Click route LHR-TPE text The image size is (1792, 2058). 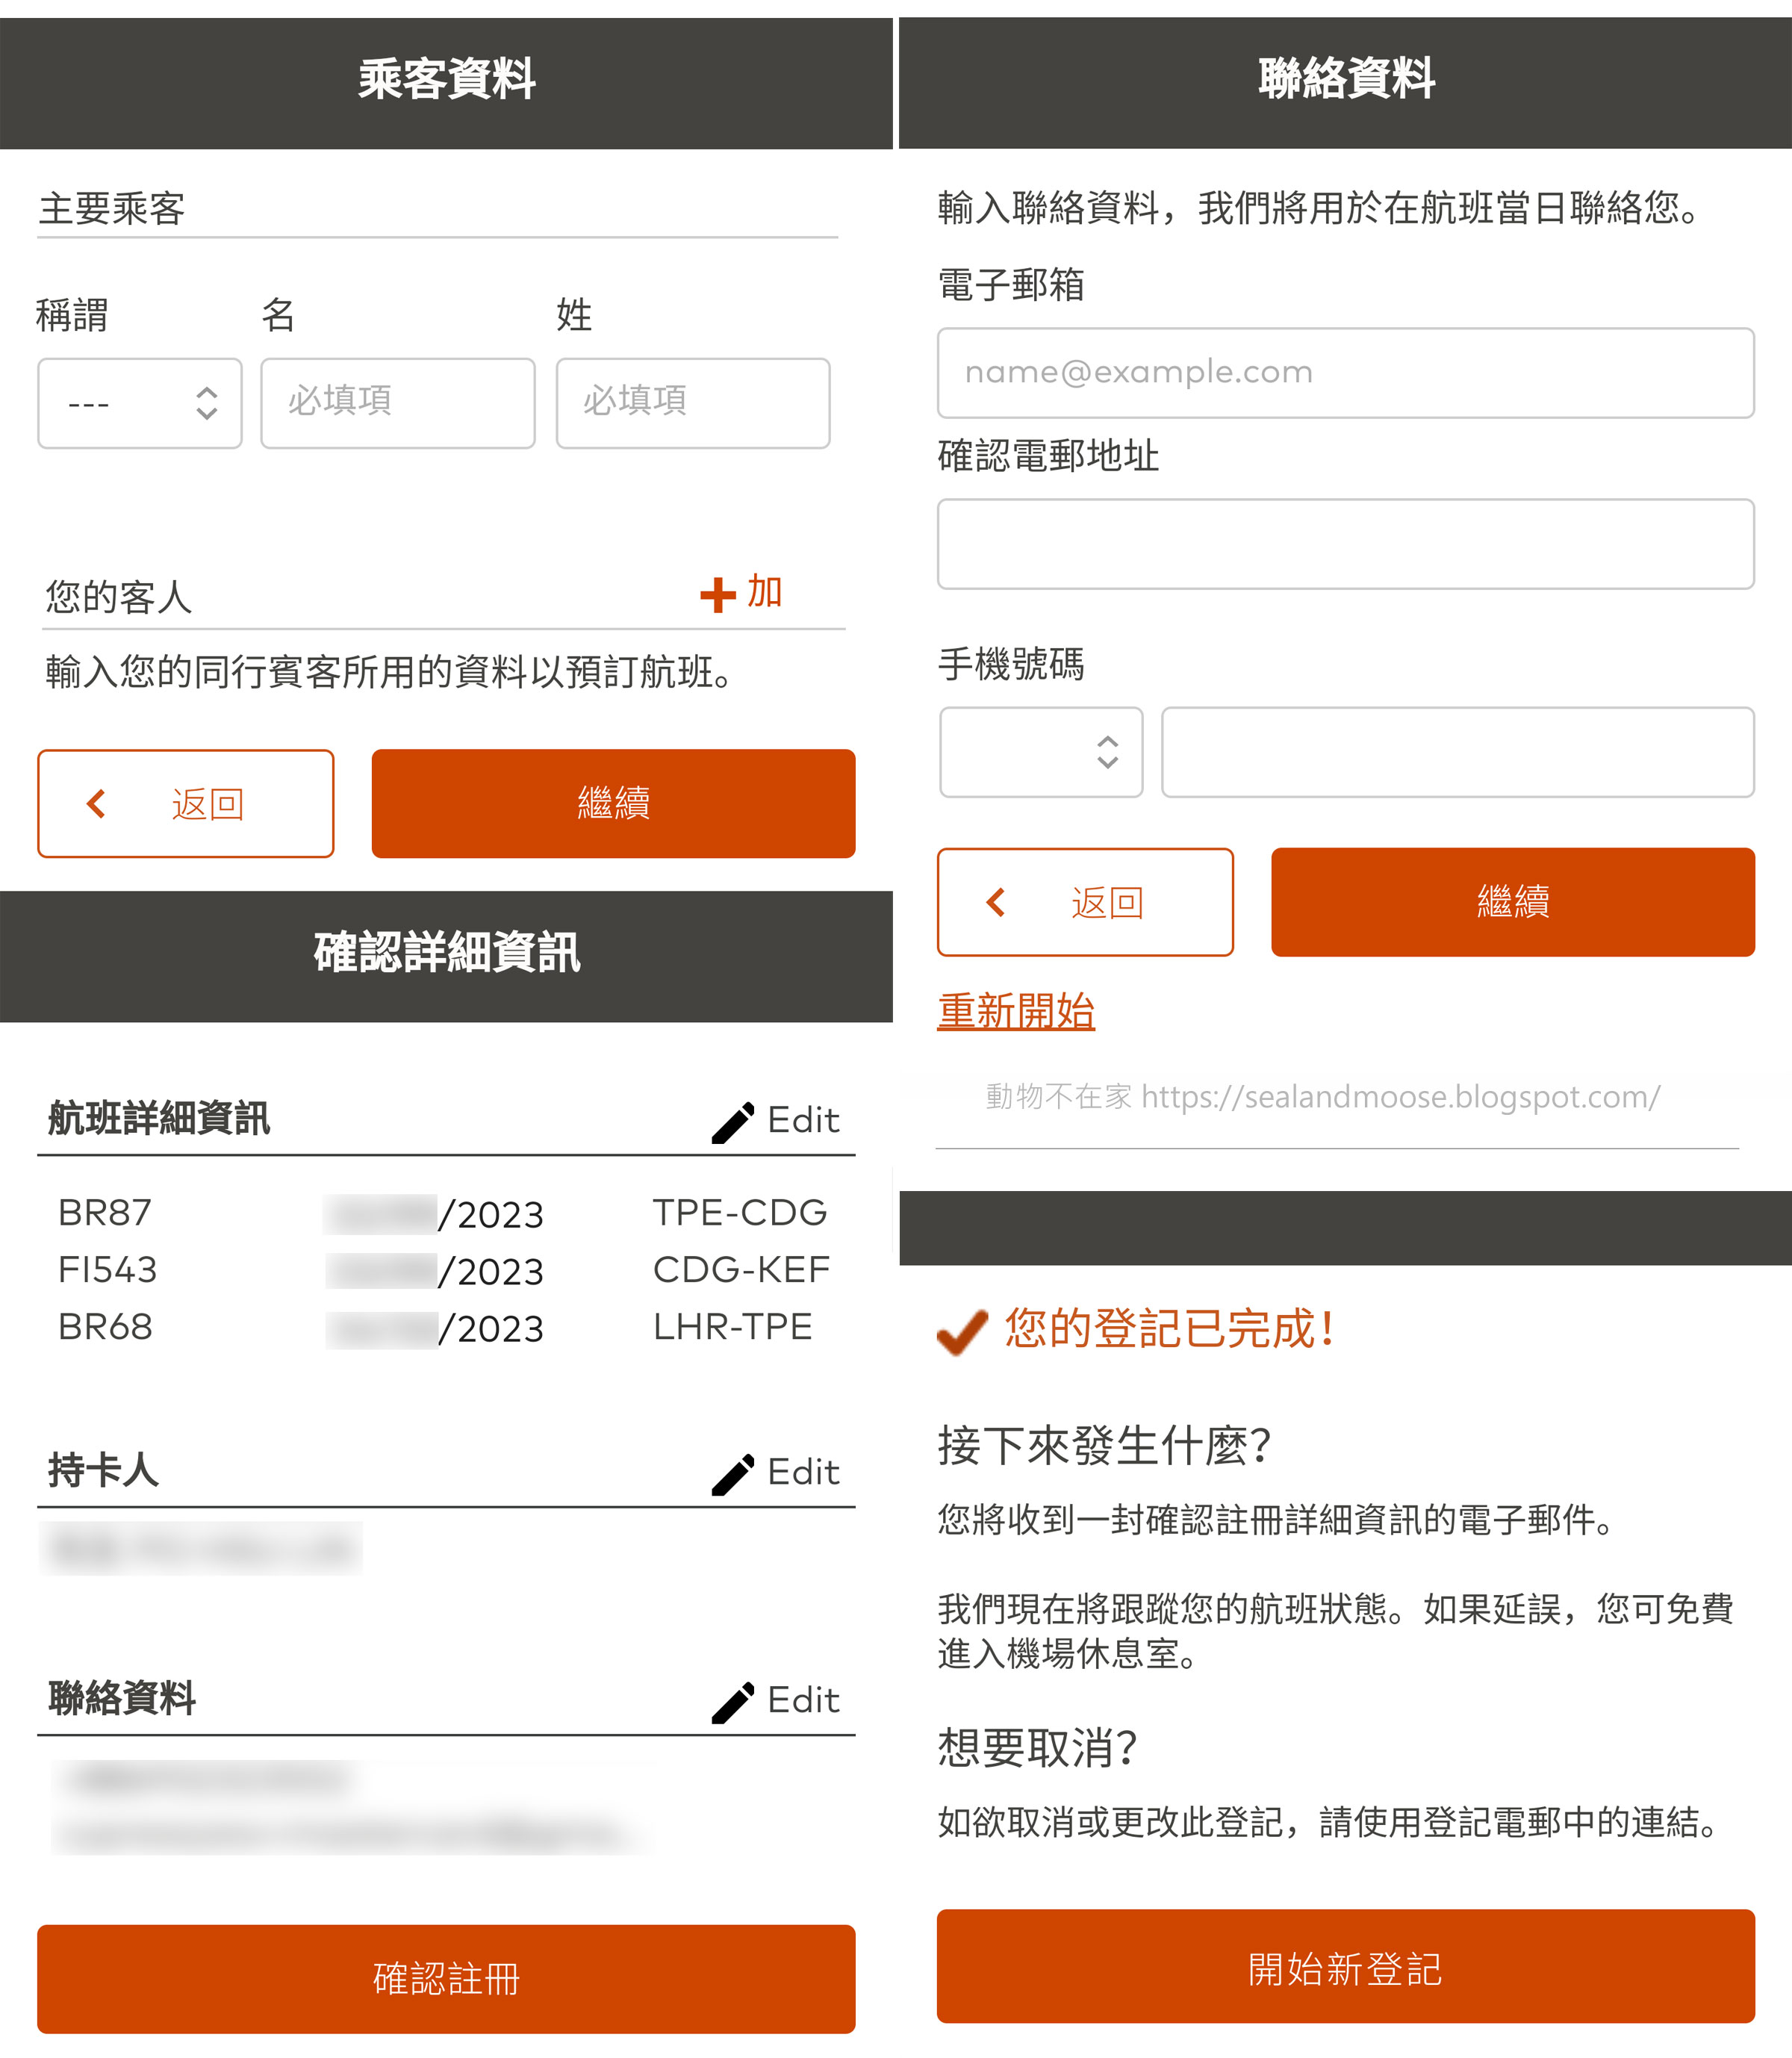pyautogui.click(x=732, y=1327)
